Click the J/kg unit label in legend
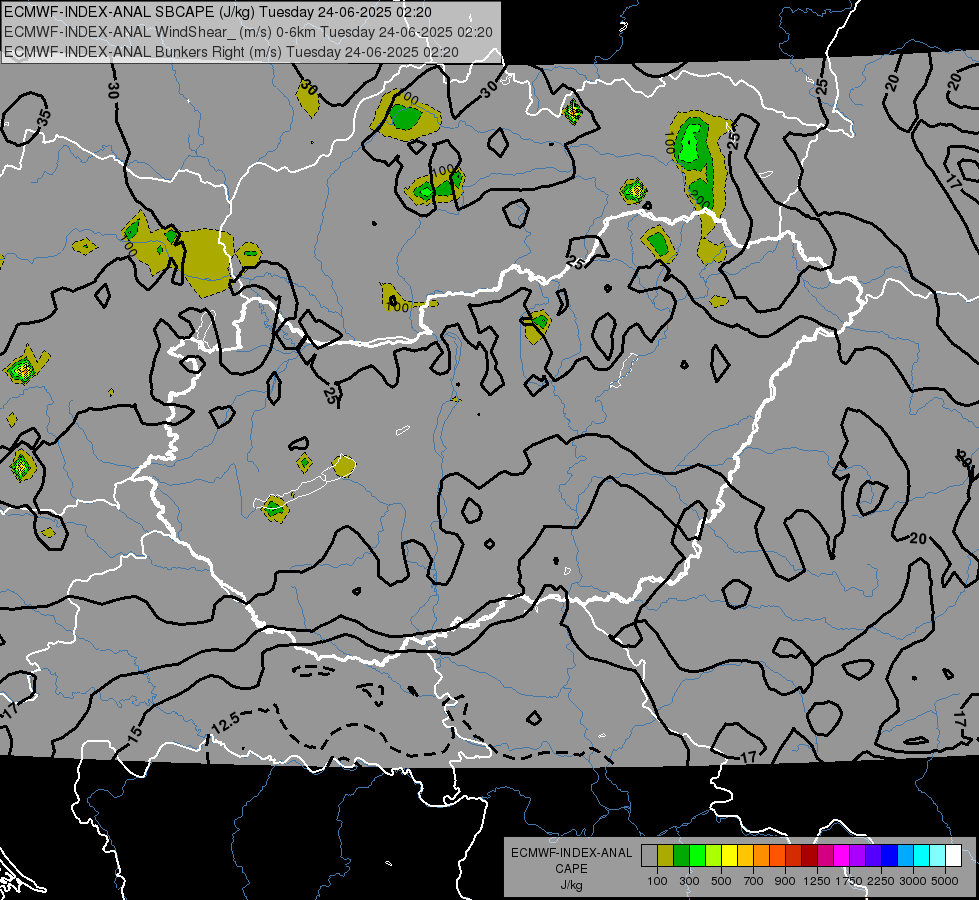 pos(571,885)
